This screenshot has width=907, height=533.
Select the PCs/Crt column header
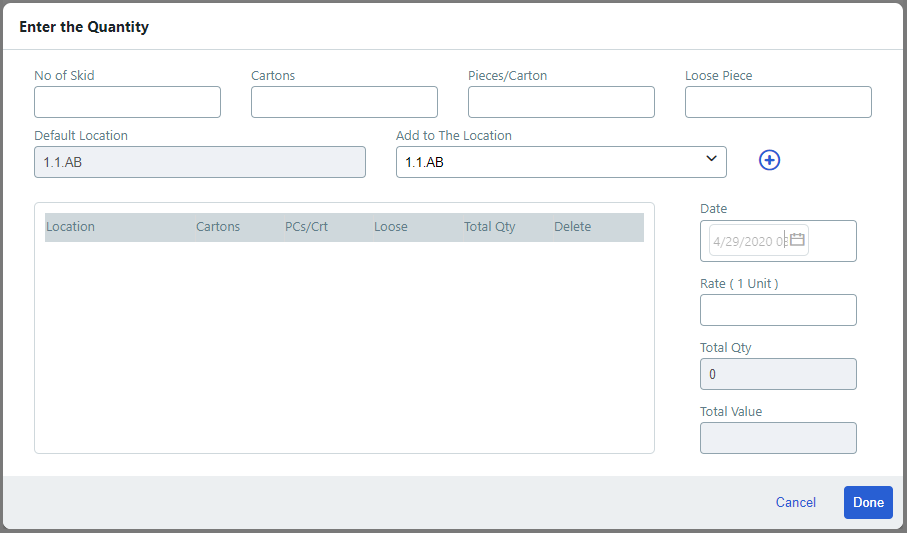(306, 227)
